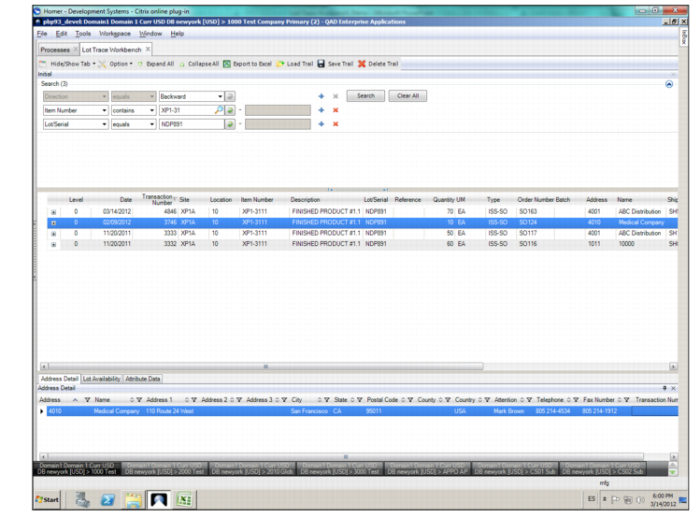This screenshot has height=517, width=700.
Task: Open the File menu
Action: pyautogui.click(x=42, y=33)
